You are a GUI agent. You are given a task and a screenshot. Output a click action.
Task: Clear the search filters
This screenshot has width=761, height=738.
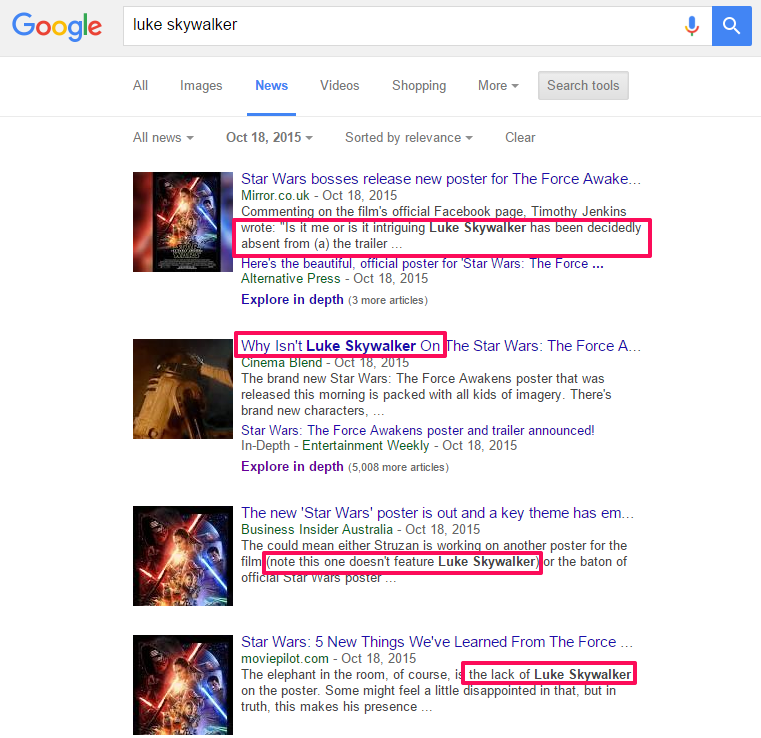[x=520, y=138]
